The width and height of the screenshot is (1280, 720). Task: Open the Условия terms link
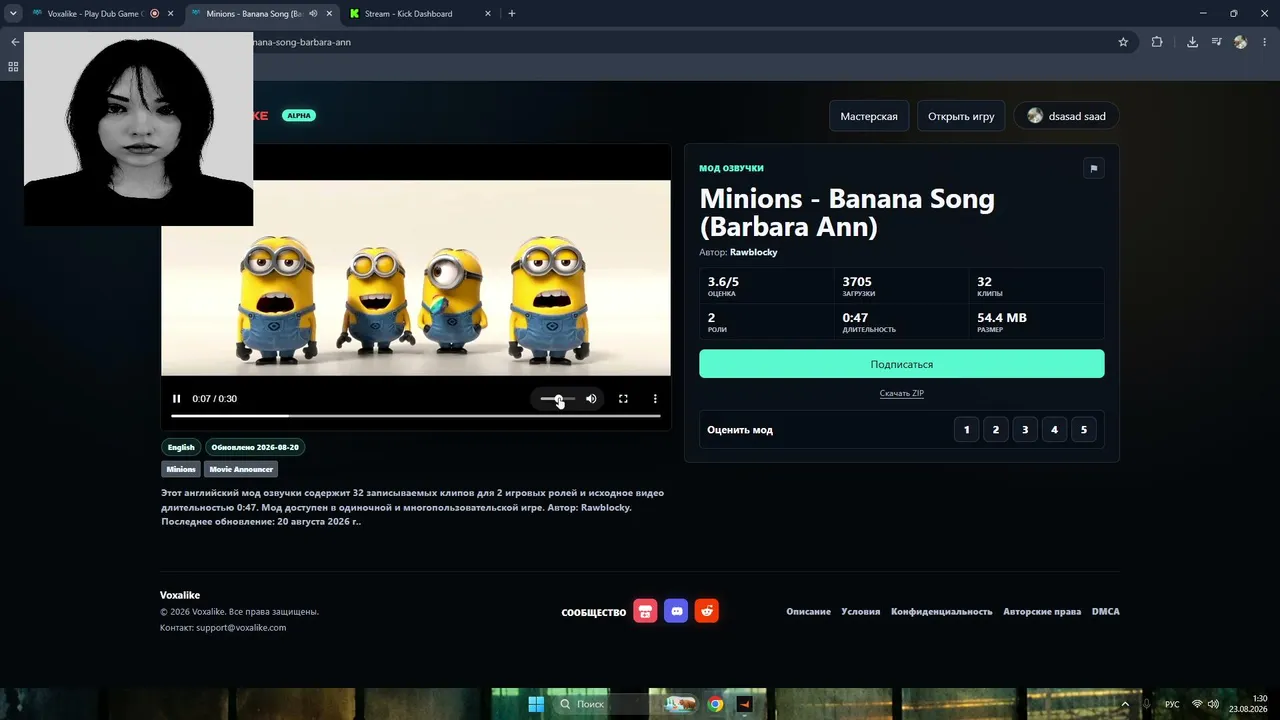(861, 611)
